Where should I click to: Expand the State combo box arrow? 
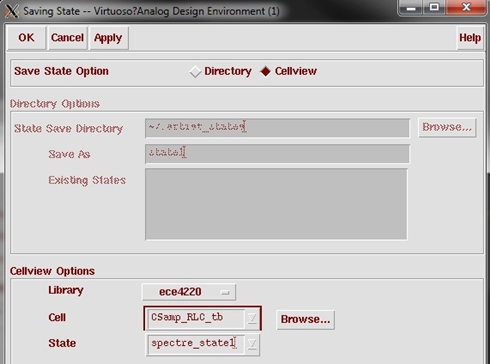252,344
